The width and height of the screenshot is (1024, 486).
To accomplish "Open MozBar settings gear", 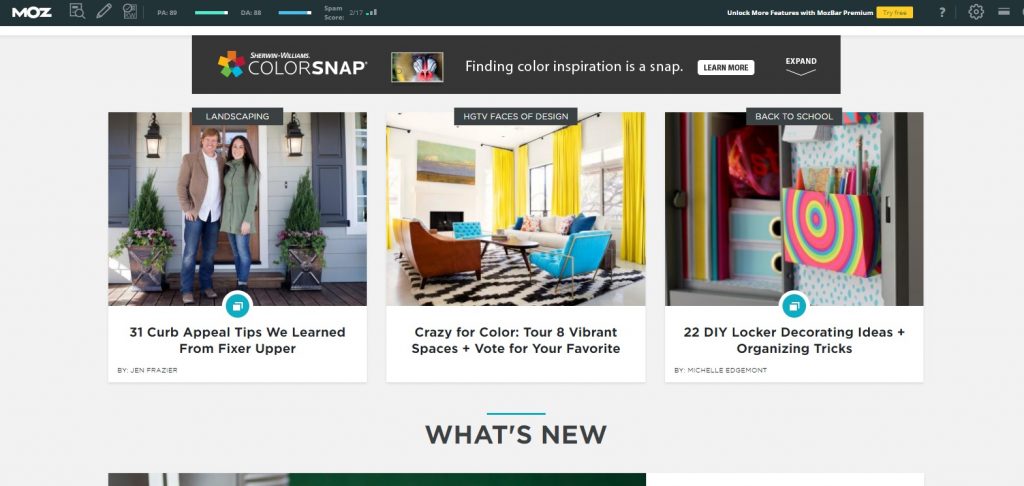I will click(976, 12).
